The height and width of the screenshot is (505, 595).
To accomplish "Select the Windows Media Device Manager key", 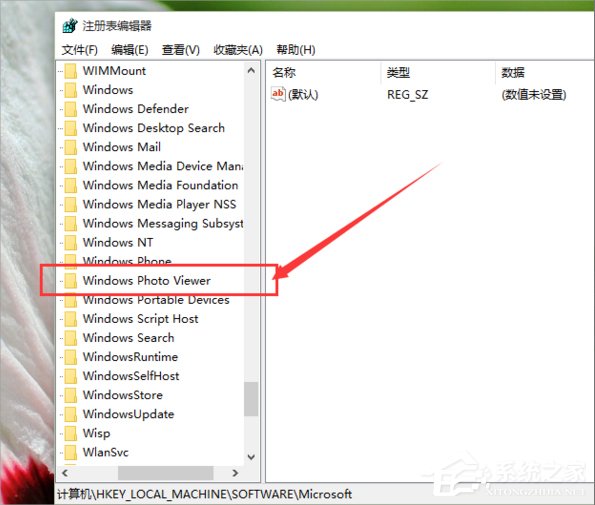I will tap(163, 166).
